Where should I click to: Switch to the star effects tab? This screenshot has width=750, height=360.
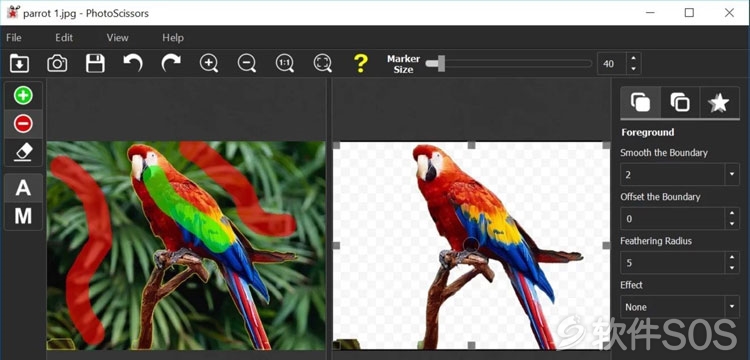[x=718, y=103]
